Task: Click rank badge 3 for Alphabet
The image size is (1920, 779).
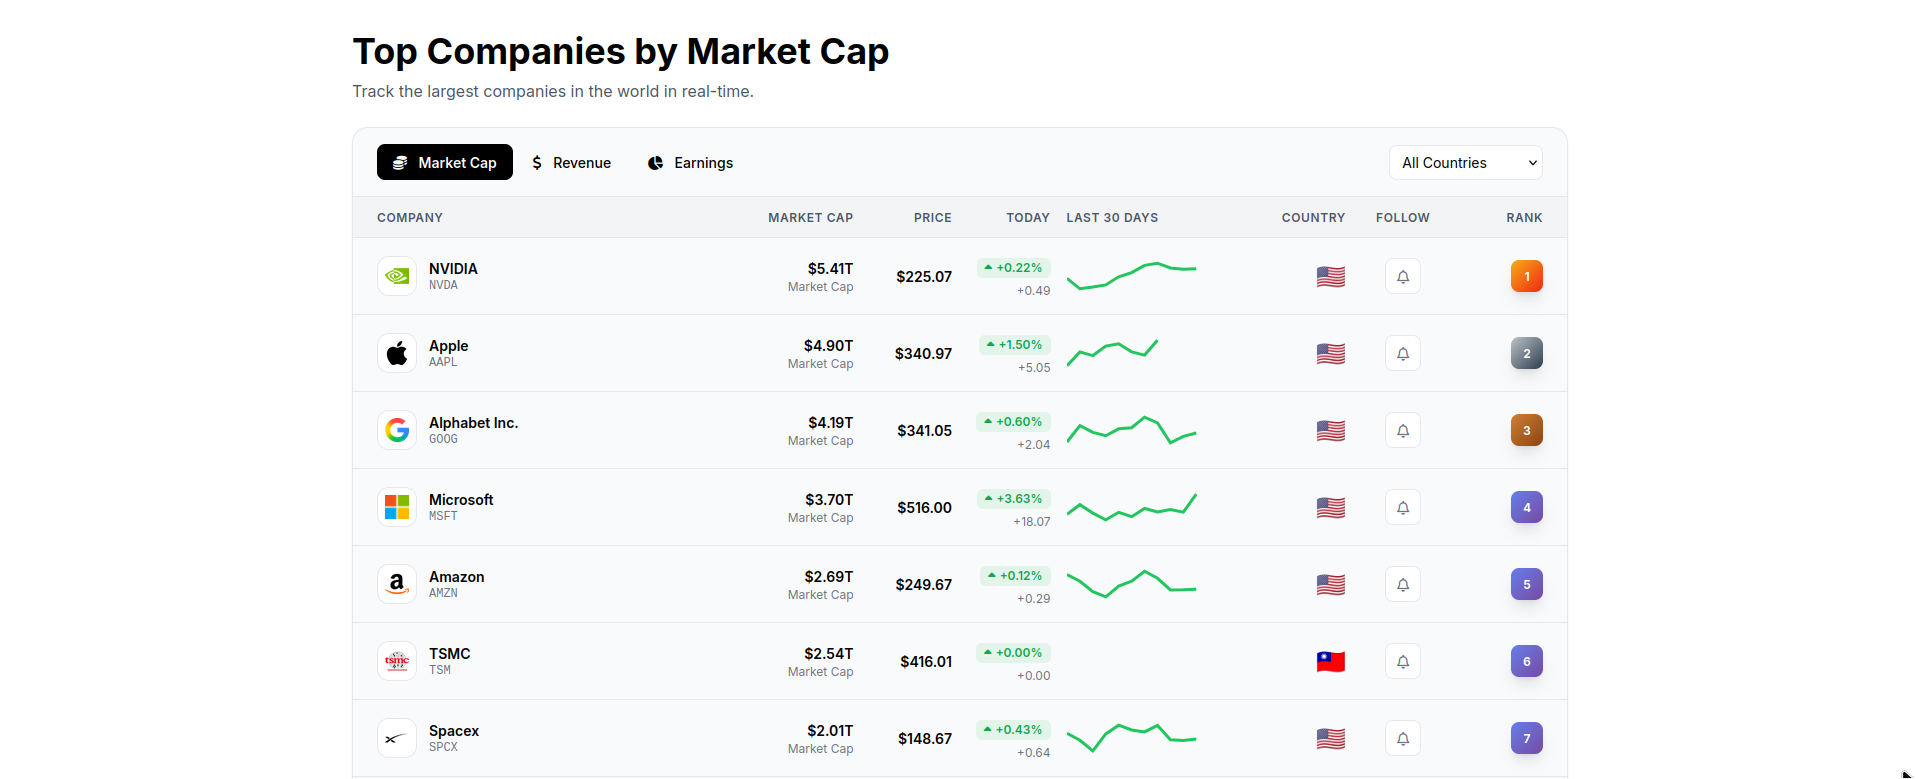Action: [1527, 430]
